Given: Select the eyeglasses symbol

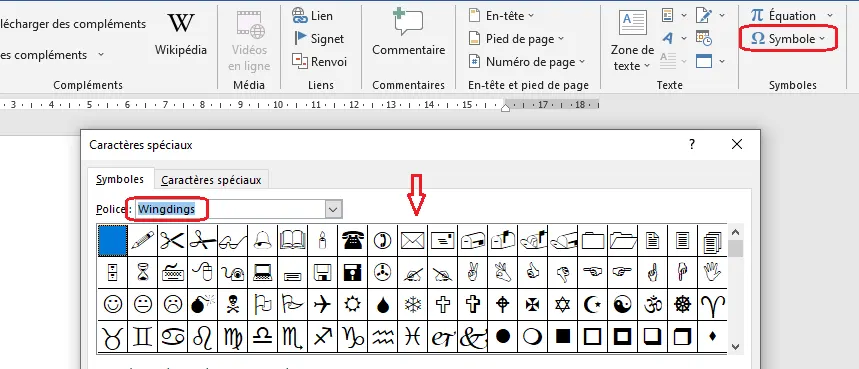Looking at the screenshot, I should pos(232,240).
